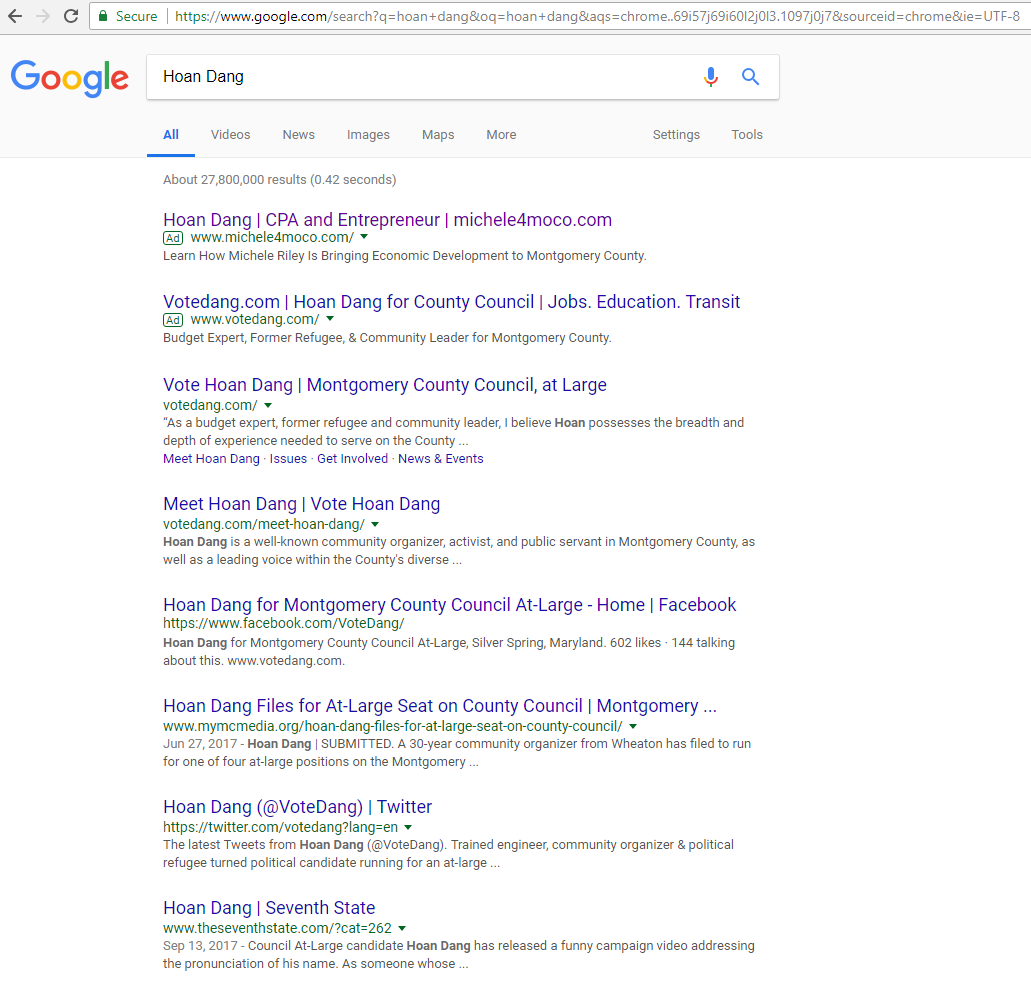Screen dimensions: 1031x995
Task: Follow the News & Events sitelink
Action: pyautogui.click(x=441, y=459)
